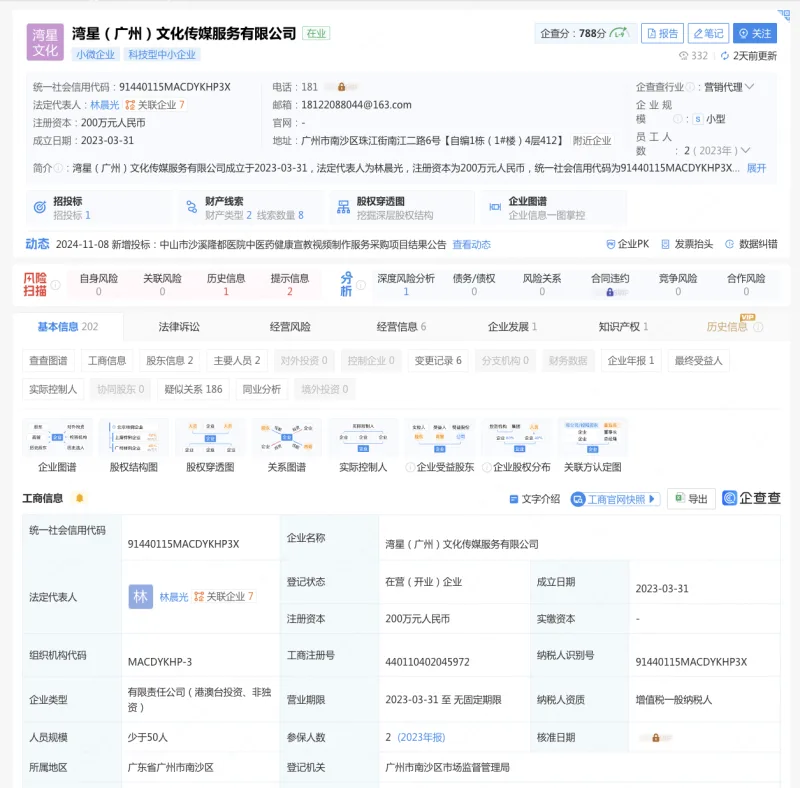Viewport: 800px width, 788px height.
Task: Expand the 营销代理 industry dropdown
Action: (749, 87)
